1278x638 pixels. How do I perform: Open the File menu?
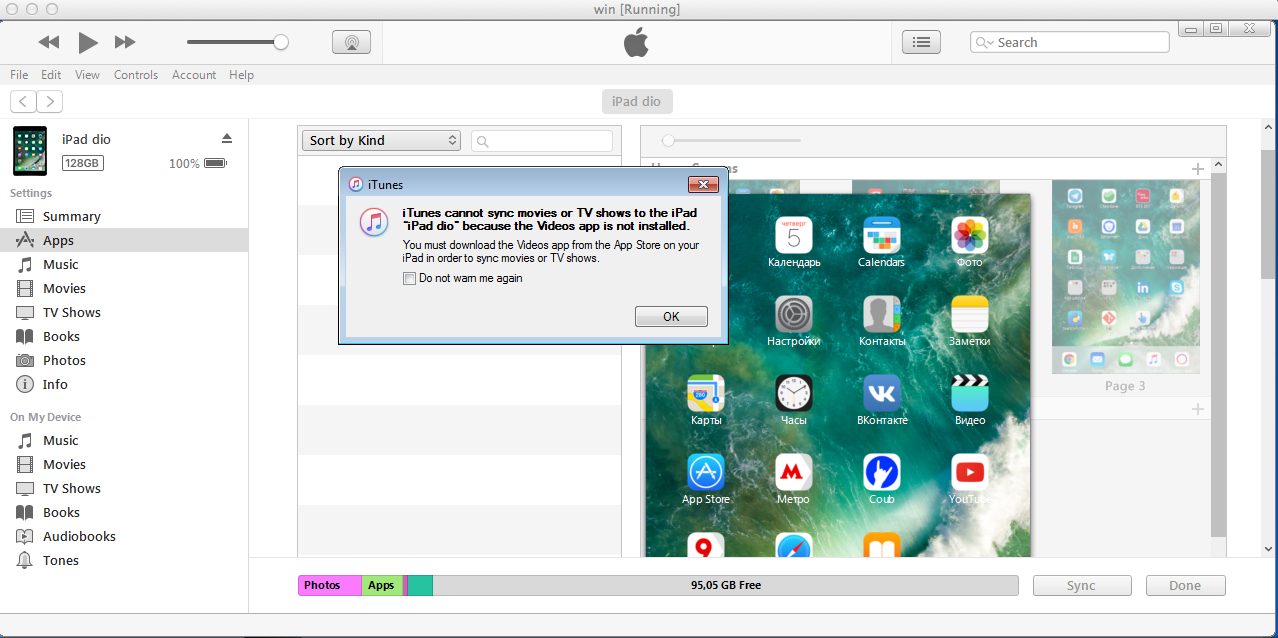click(x=19, y=75)
